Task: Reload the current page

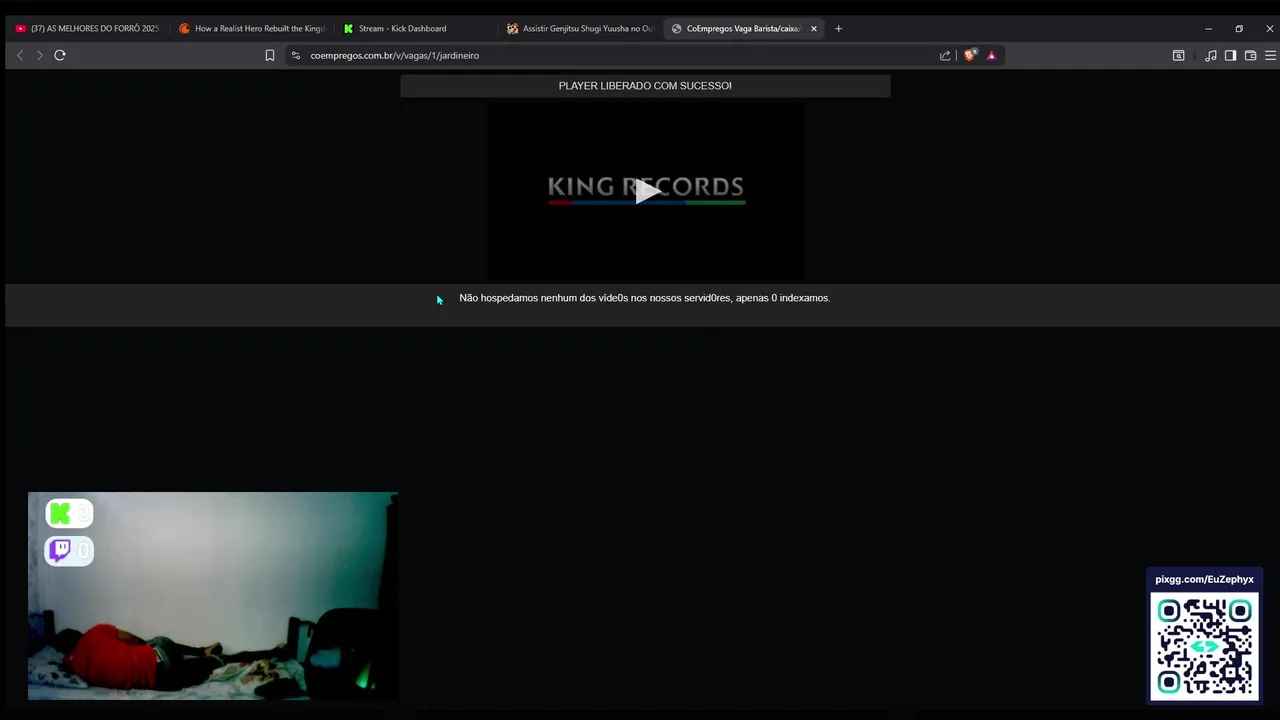Action: coord(60,55)
